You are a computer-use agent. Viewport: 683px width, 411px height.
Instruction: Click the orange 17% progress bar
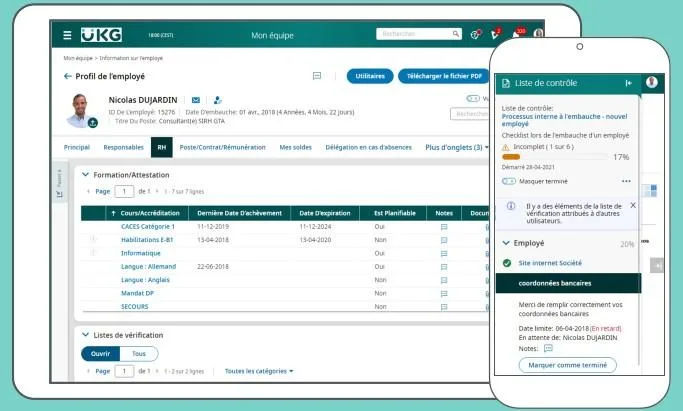point(511,157)
